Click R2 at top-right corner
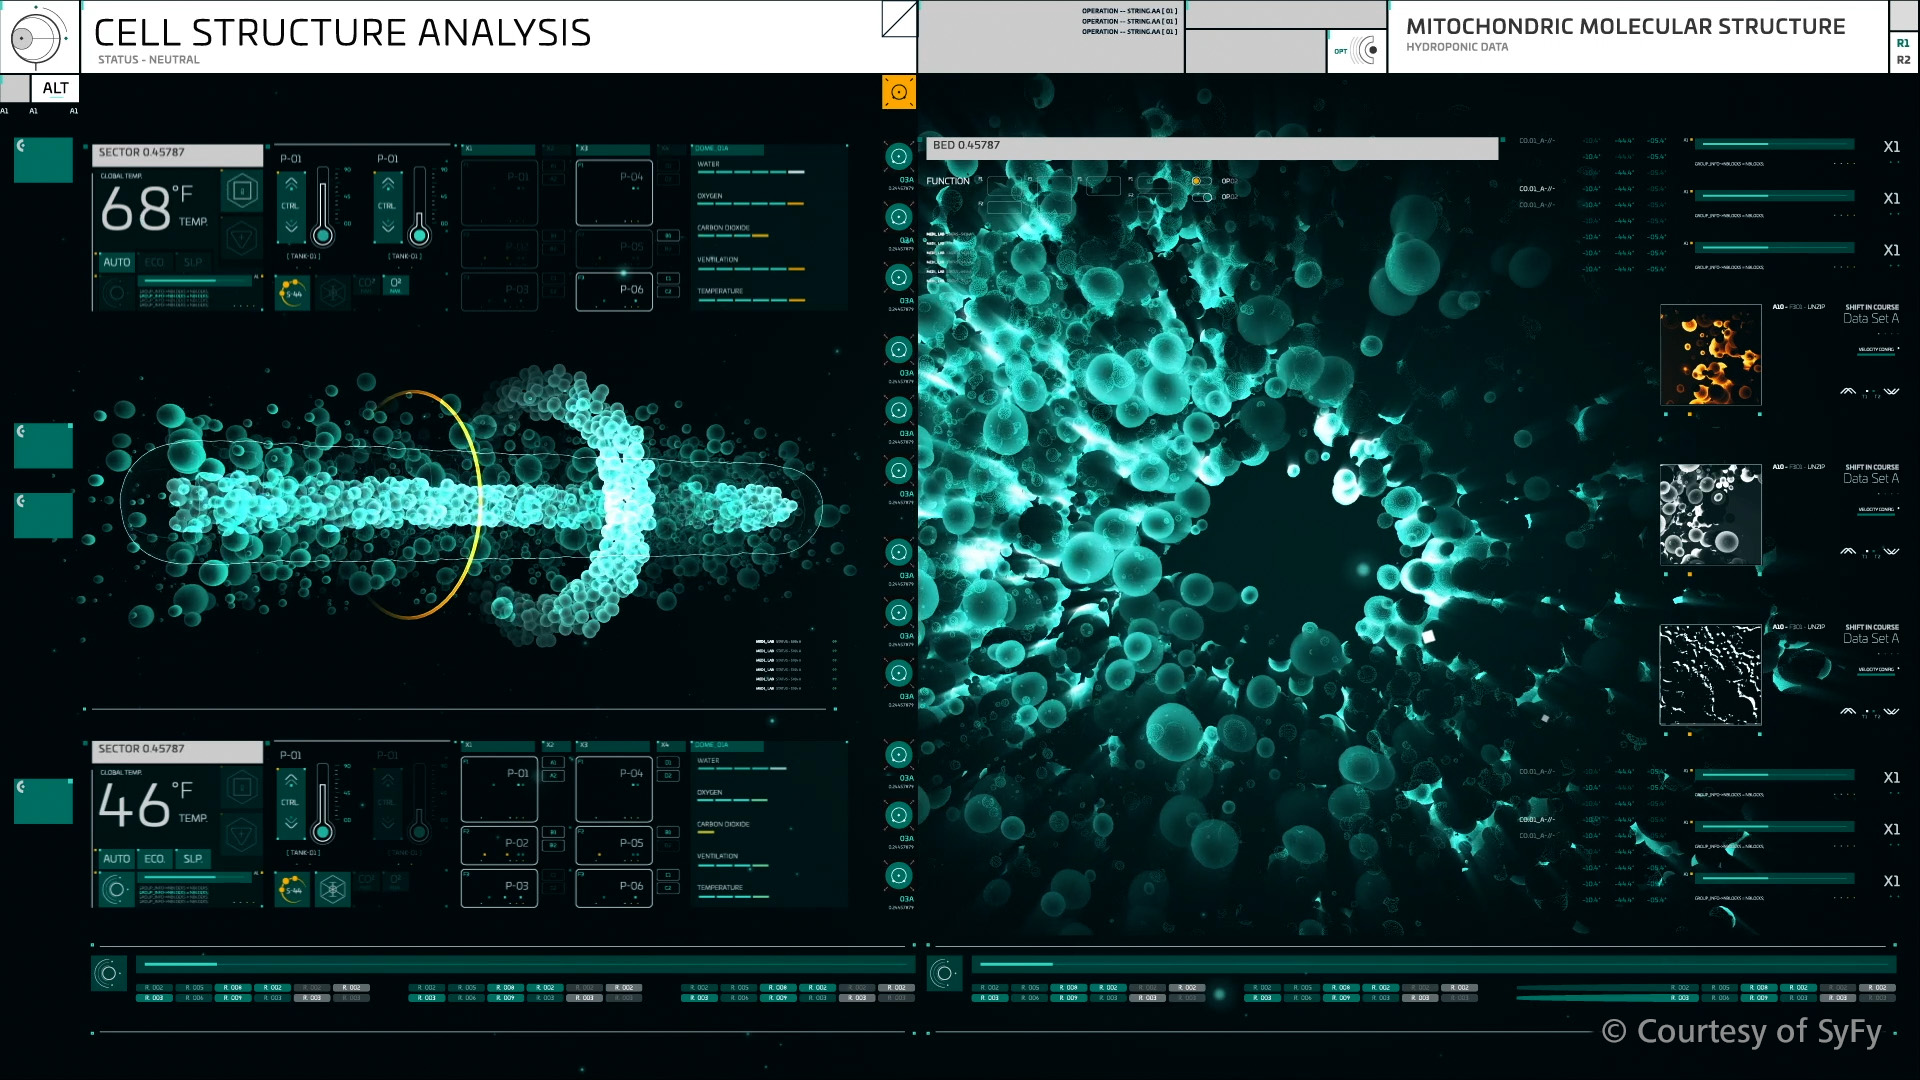1920x1080 pixels. point(1903,60)
